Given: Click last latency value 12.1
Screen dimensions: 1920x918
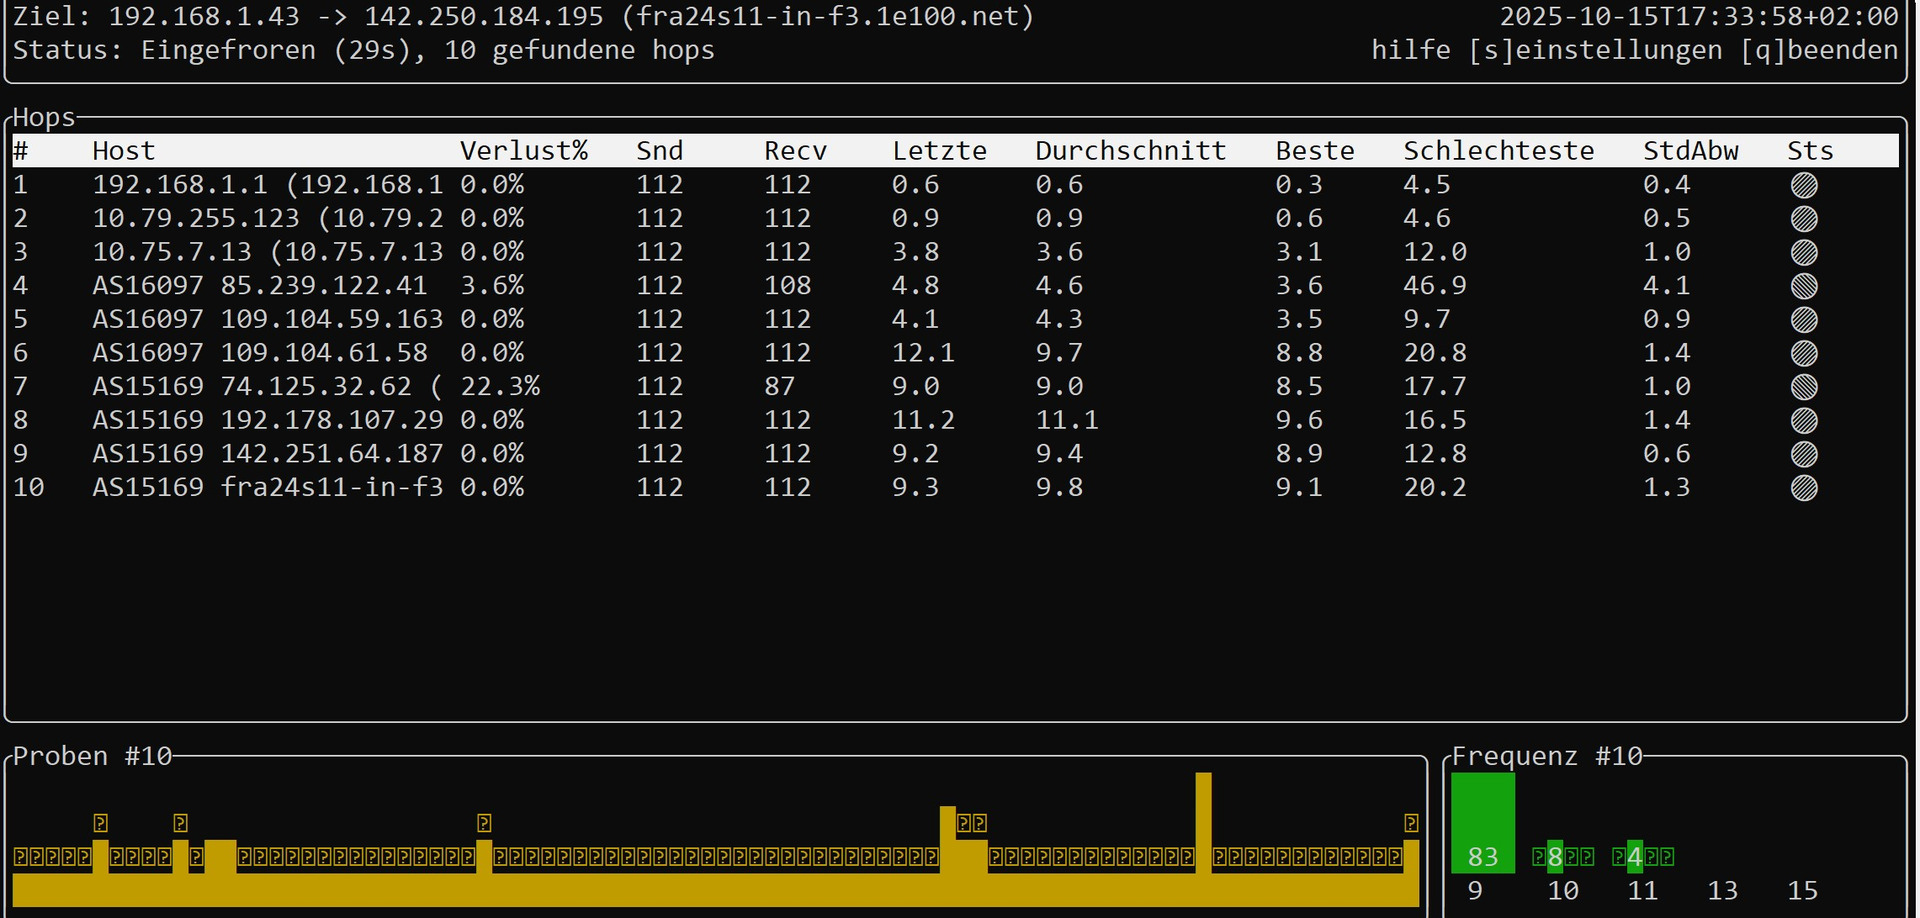Looking at the screenshot, I should point(924,353).
